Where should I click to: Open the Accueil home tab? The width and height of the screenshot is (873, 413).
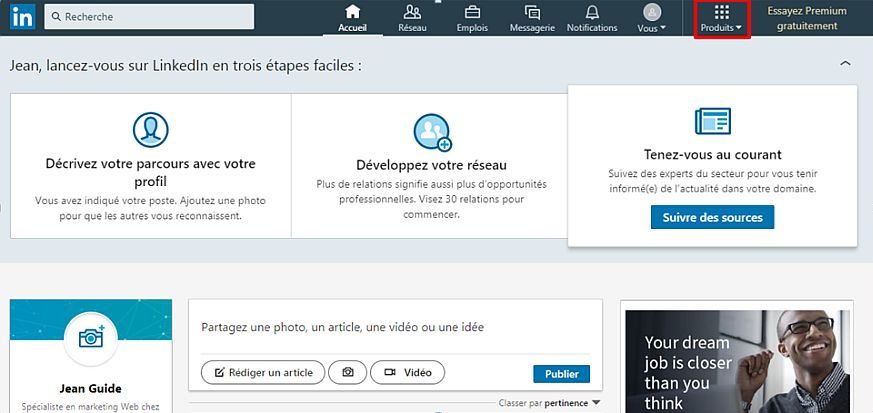pyautogui.click(x=352, y=18)
